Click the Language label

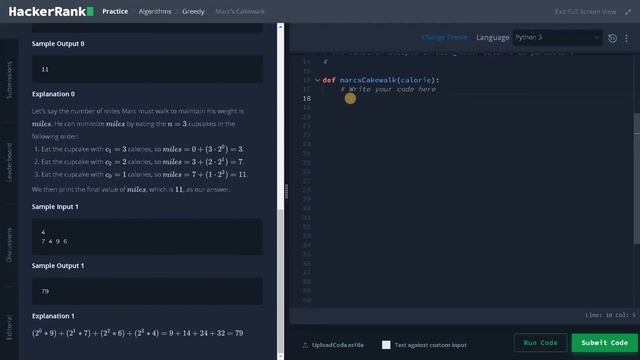point(493,38)
